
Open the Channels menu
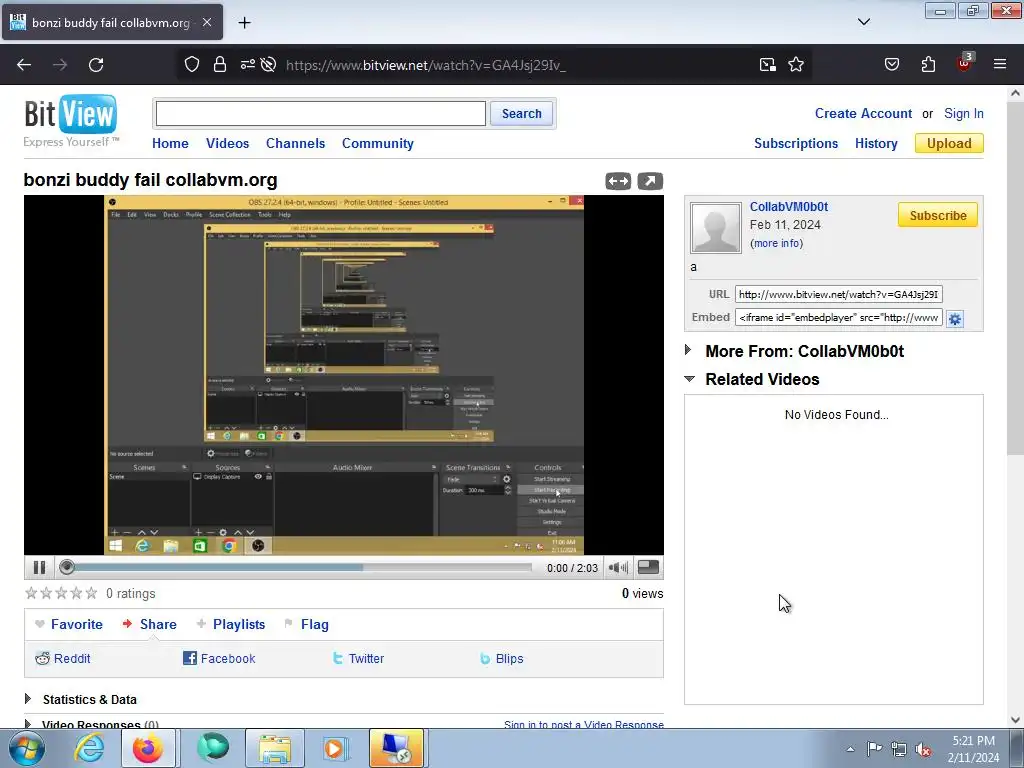click(x=295, y=143)
